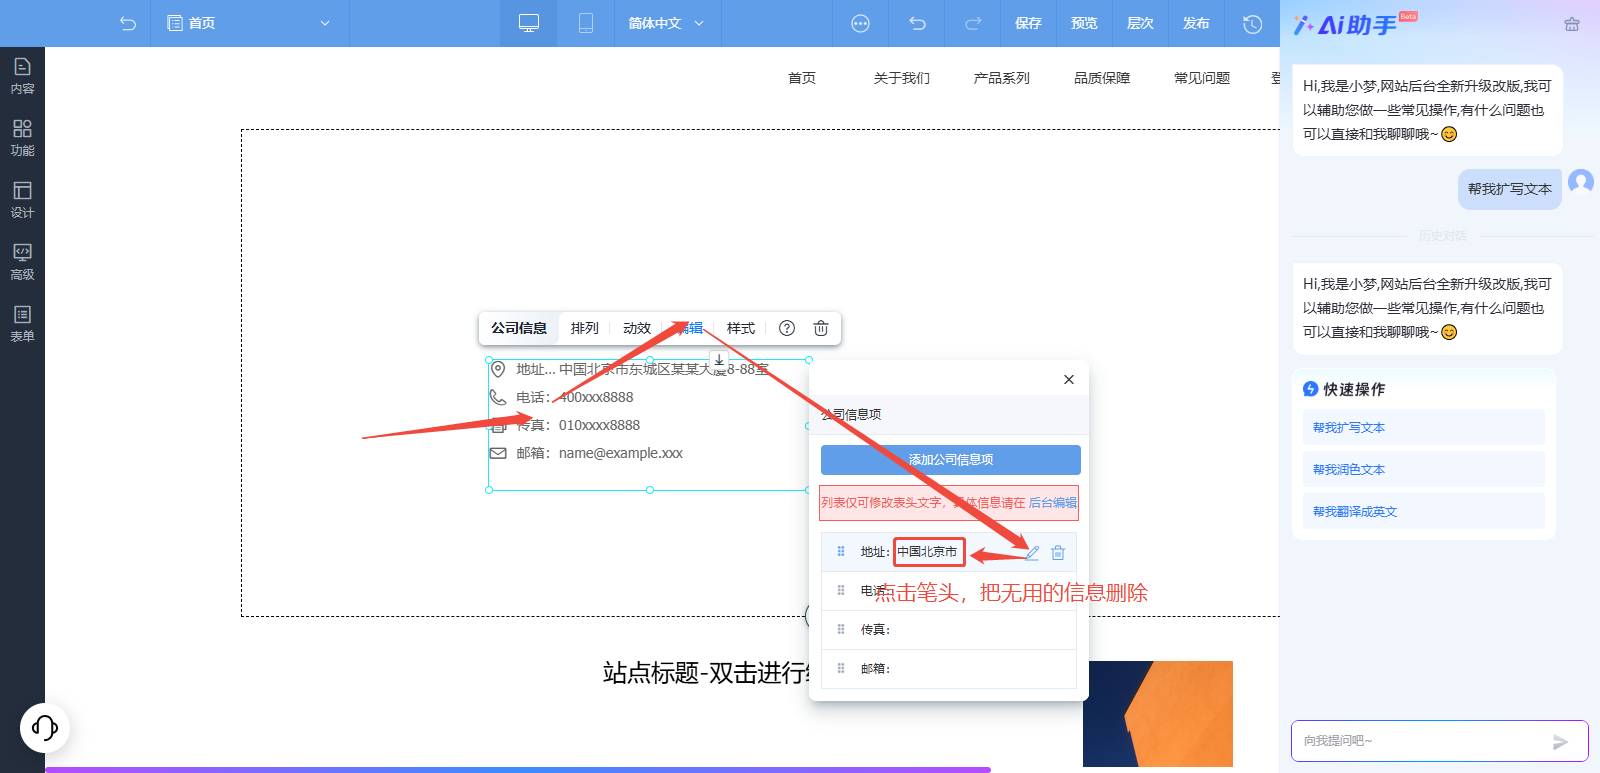Click the history clock icon in toolbar
Screen dimensions: 1600x773
click(x=1252, y=23)
